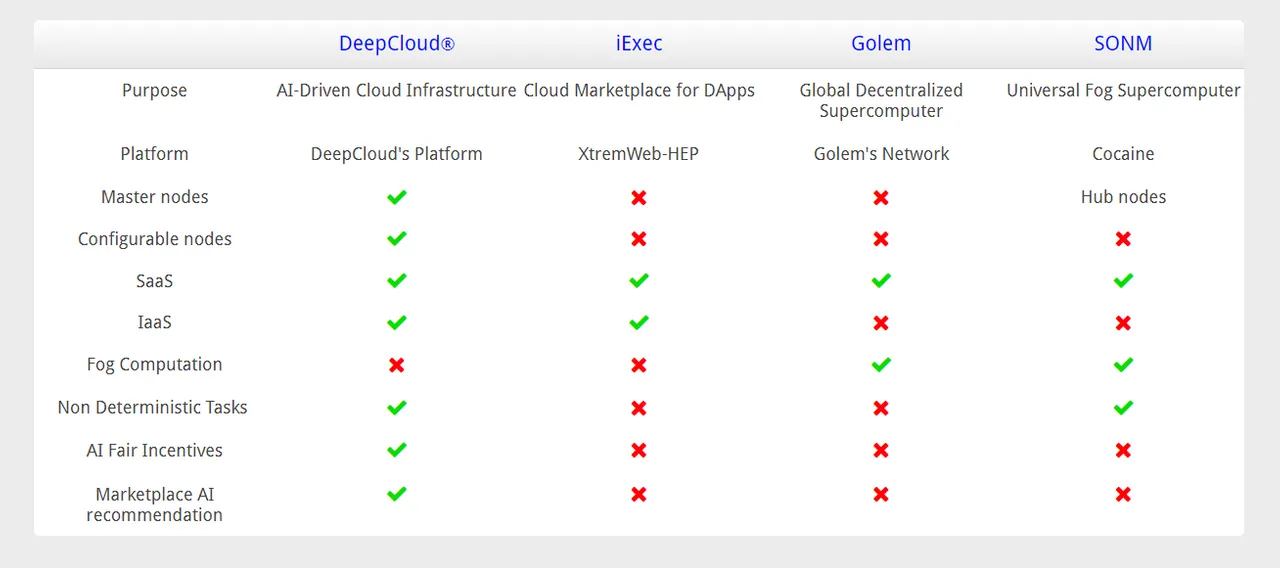Click SONM's red cross for Marketplace AI recommendation
Screen dimensions: 1280x568
pyautogui.click(x=1123, y=494)
